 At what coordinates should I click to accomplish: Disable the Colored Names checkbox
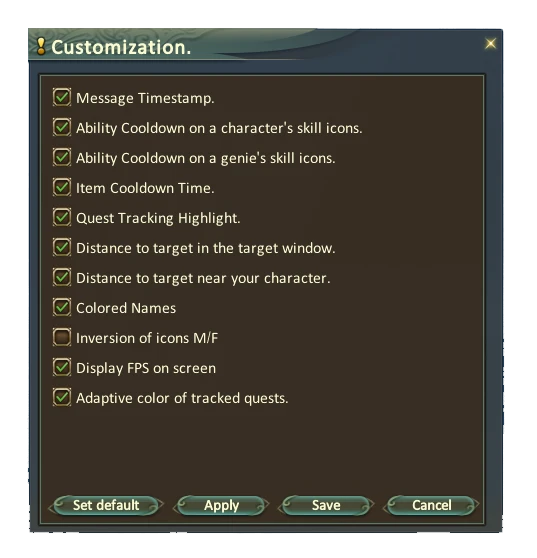pos(62,307)
